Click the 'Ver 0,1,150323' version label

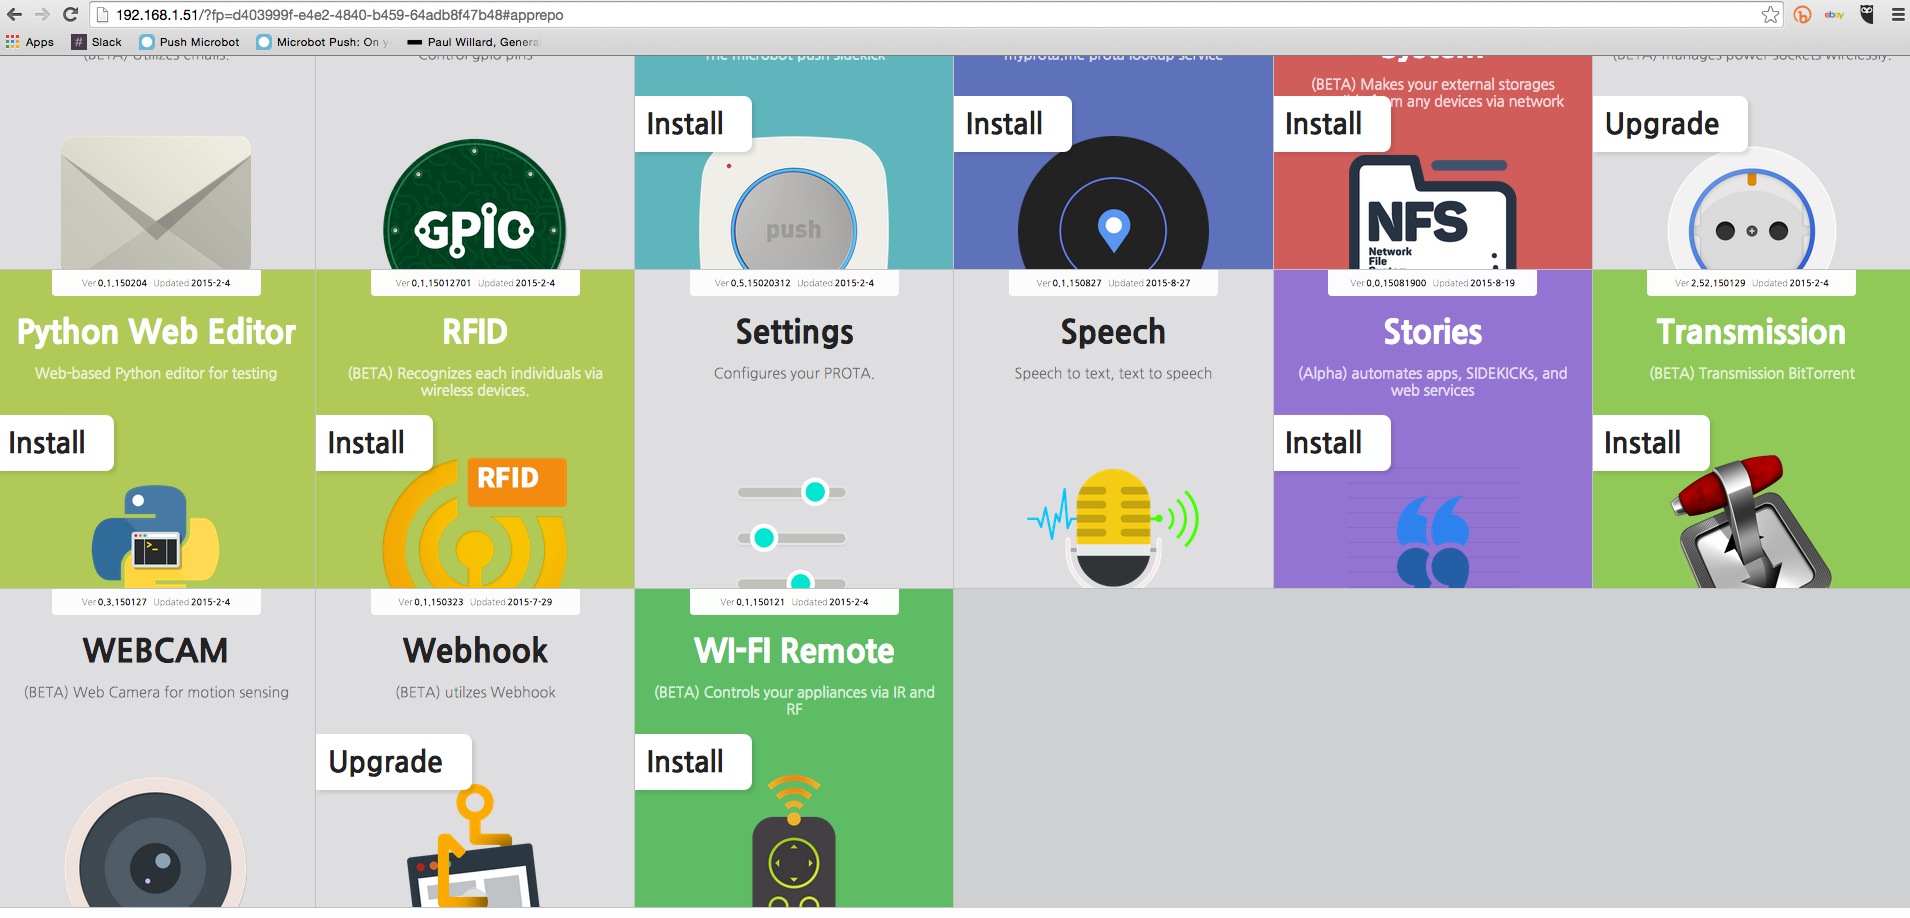(x=431, y=602)
